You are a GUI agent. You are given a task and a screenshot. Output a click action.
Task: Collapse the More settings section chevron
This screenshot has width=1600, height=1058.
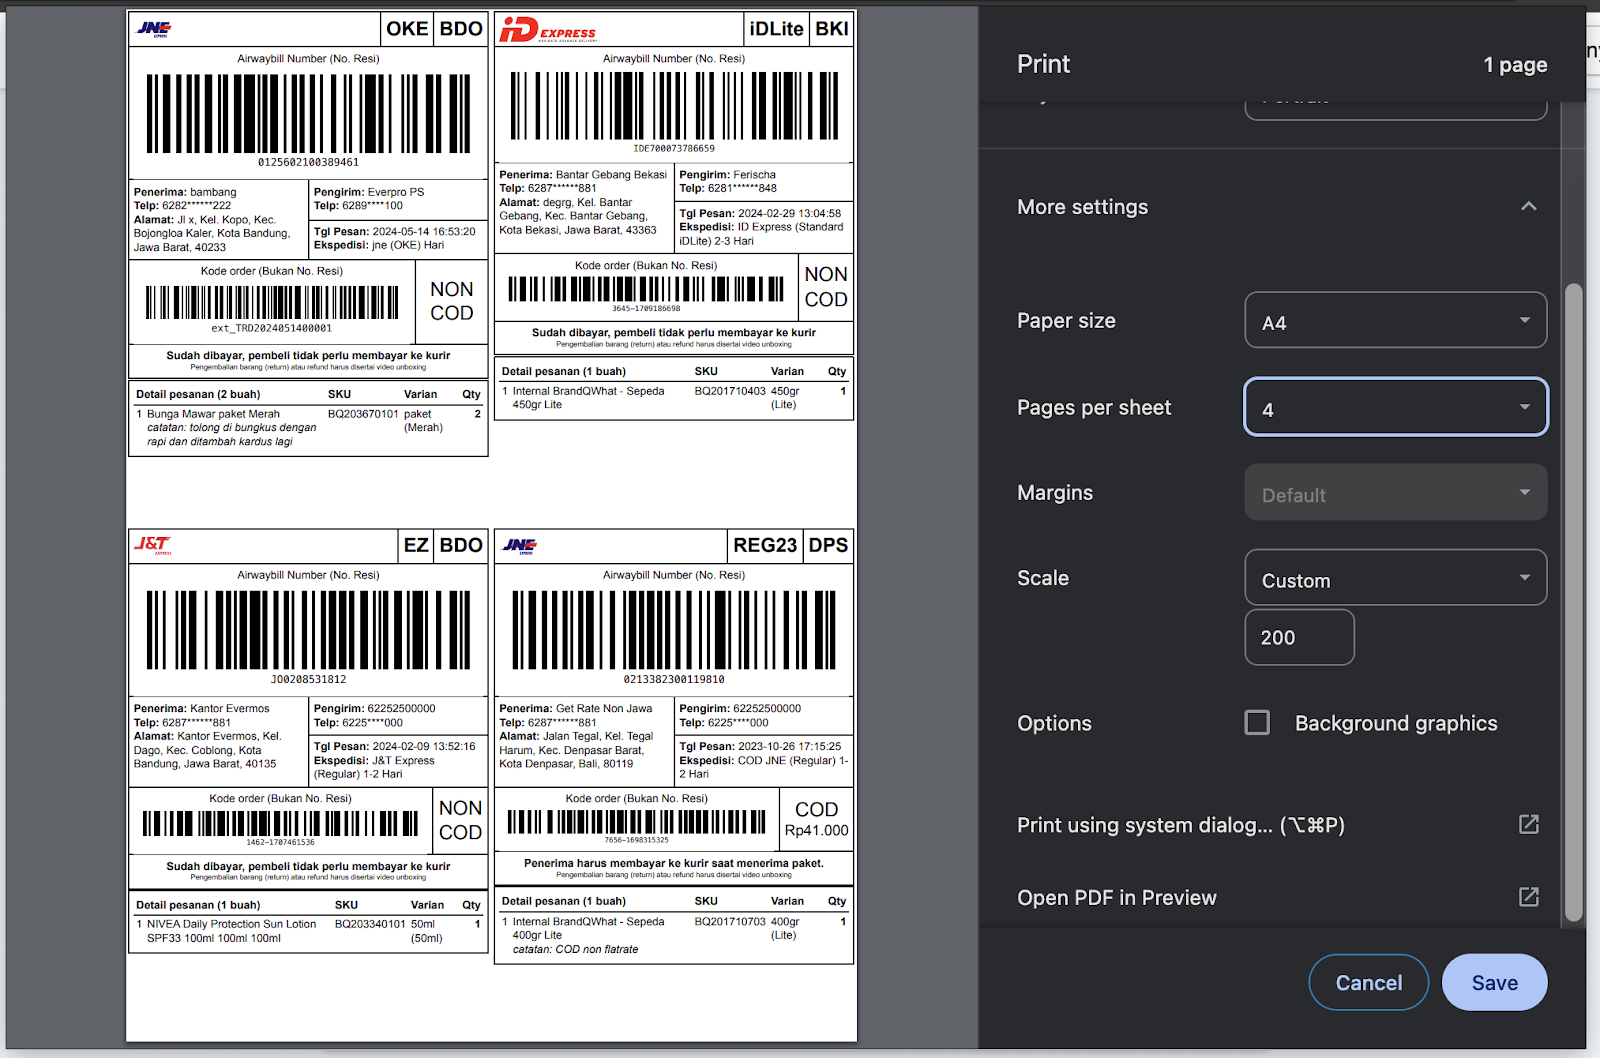[1528, 206]
